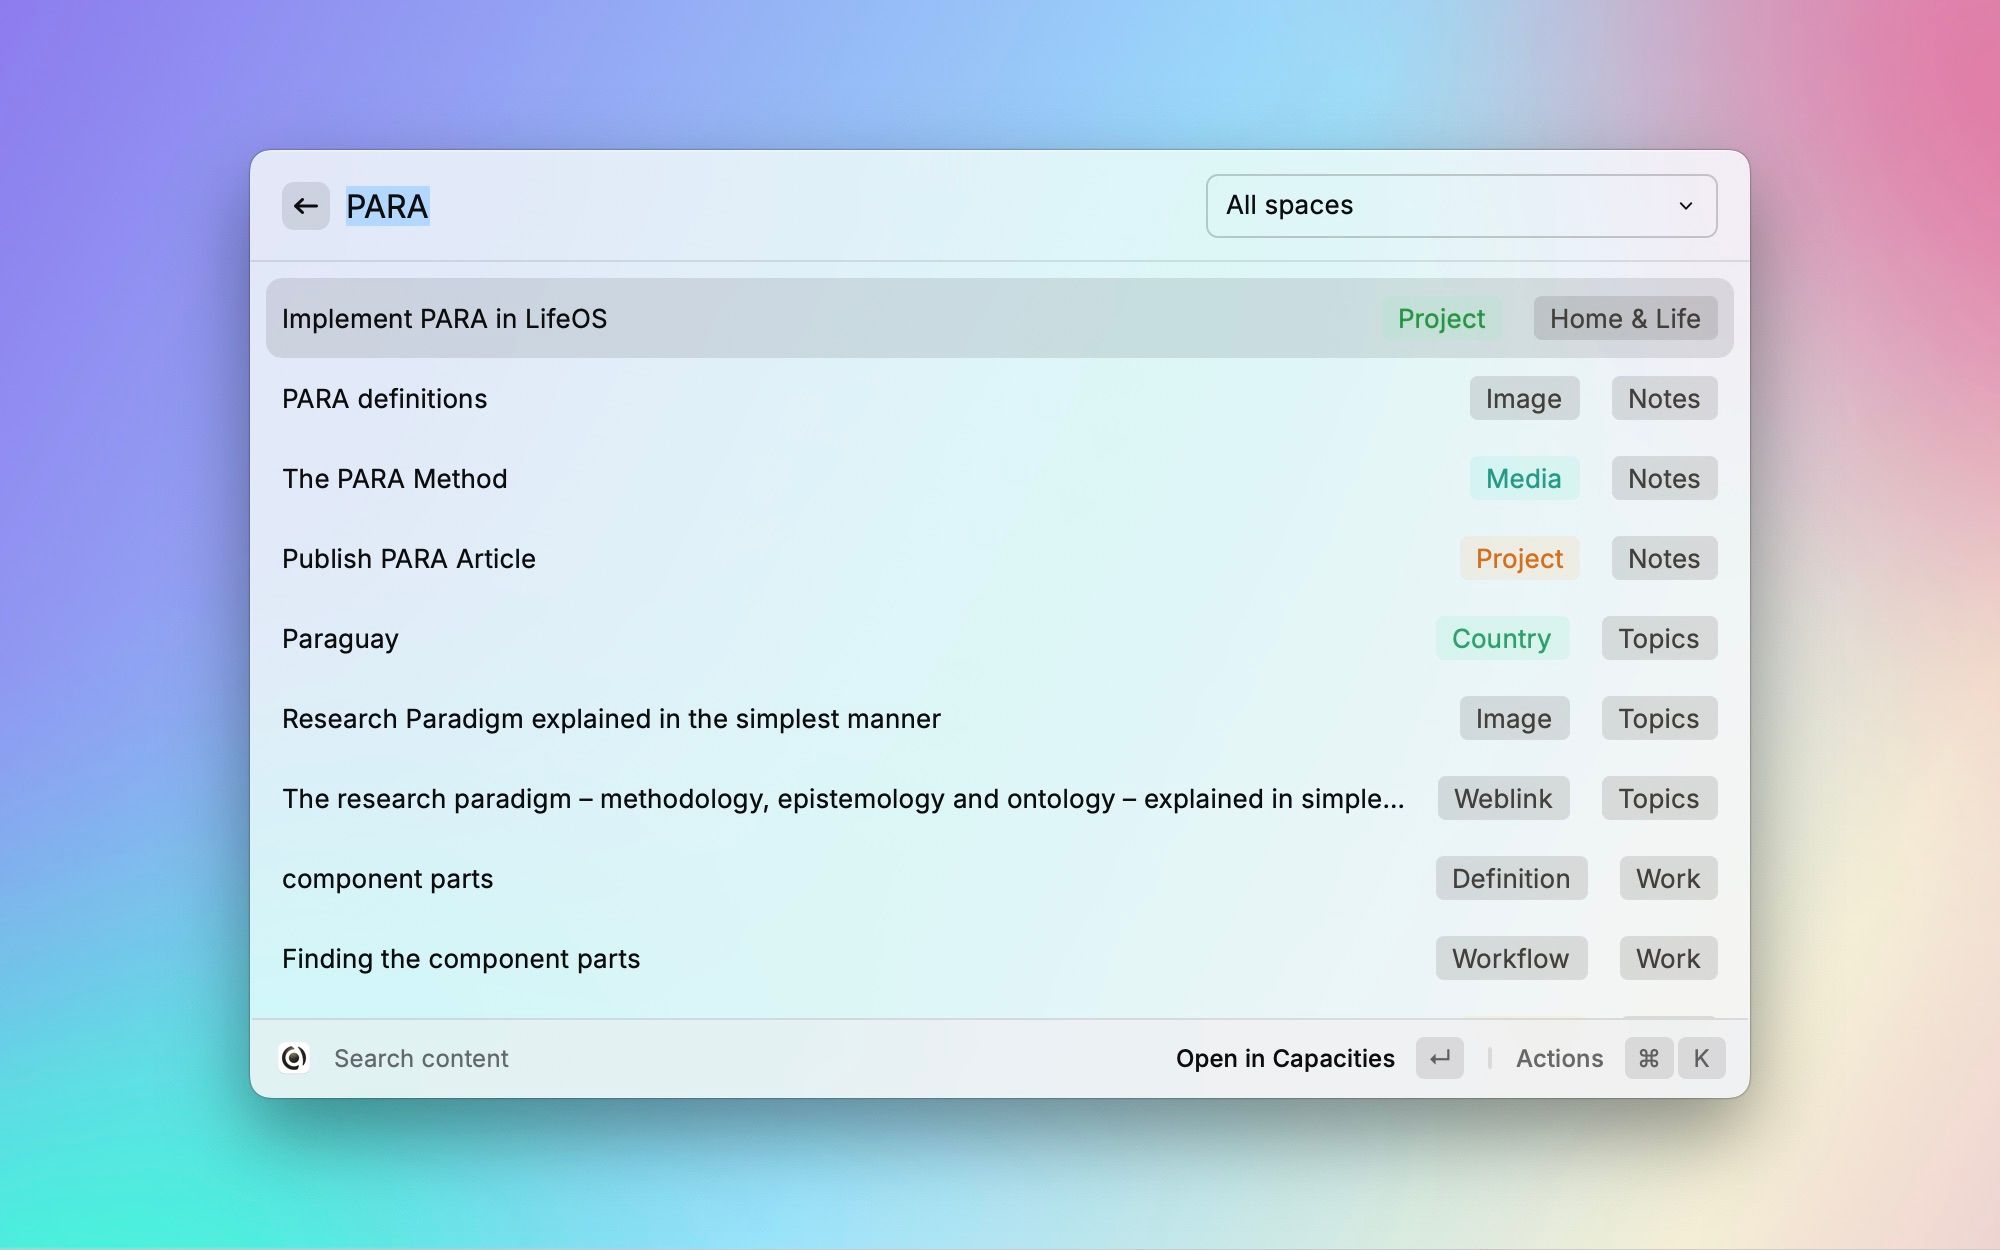Click the back arrow button
Image resolution: width=2000 pixels, height=1250 pixels.
(305, 206)
